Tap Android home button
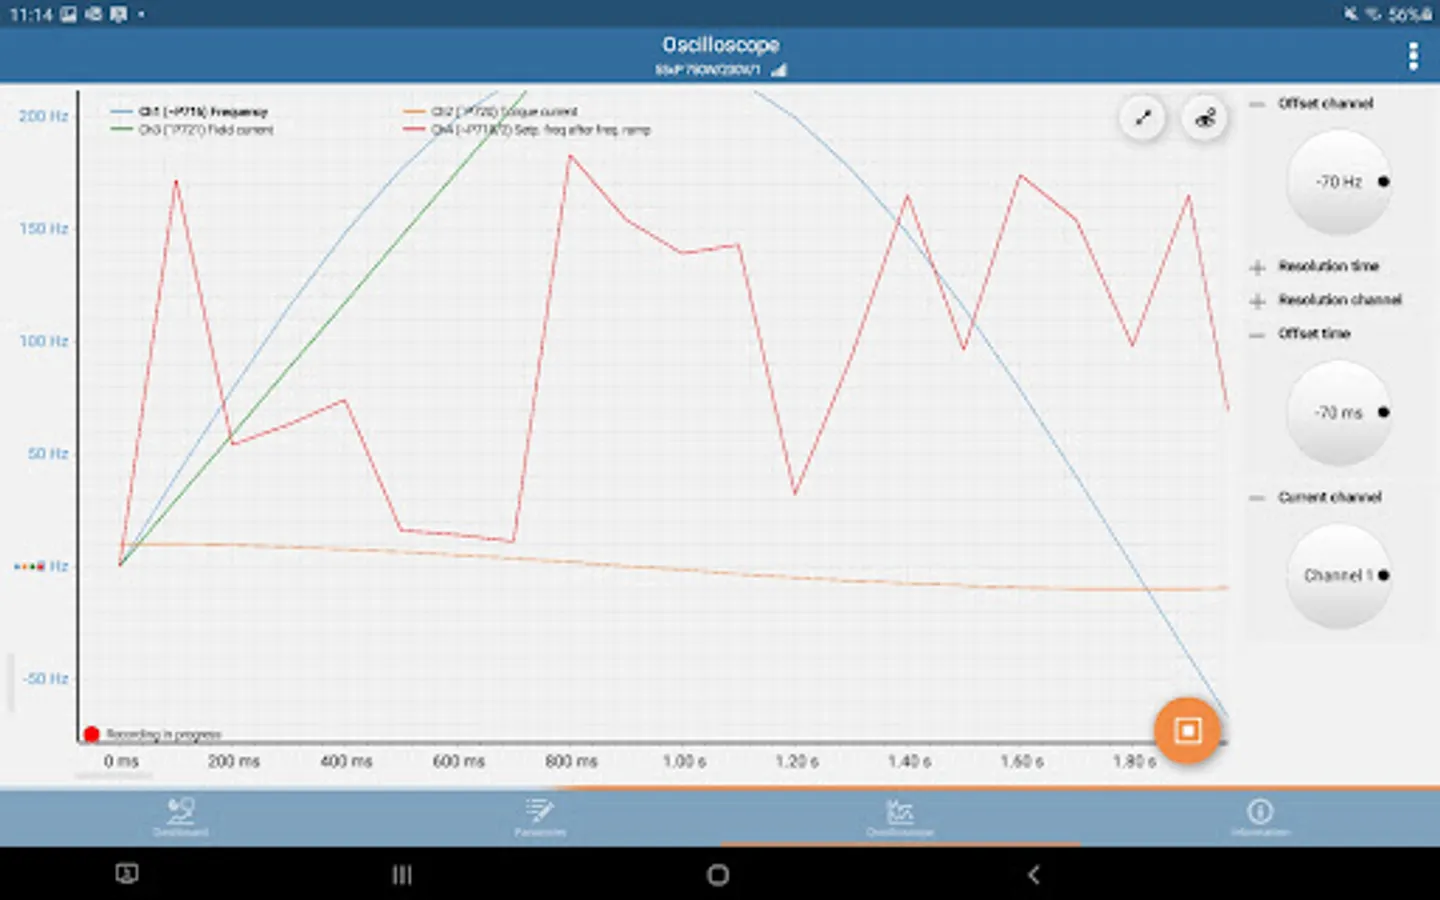The width and height of the screenshot is (1440, 900). click(718, 875)
